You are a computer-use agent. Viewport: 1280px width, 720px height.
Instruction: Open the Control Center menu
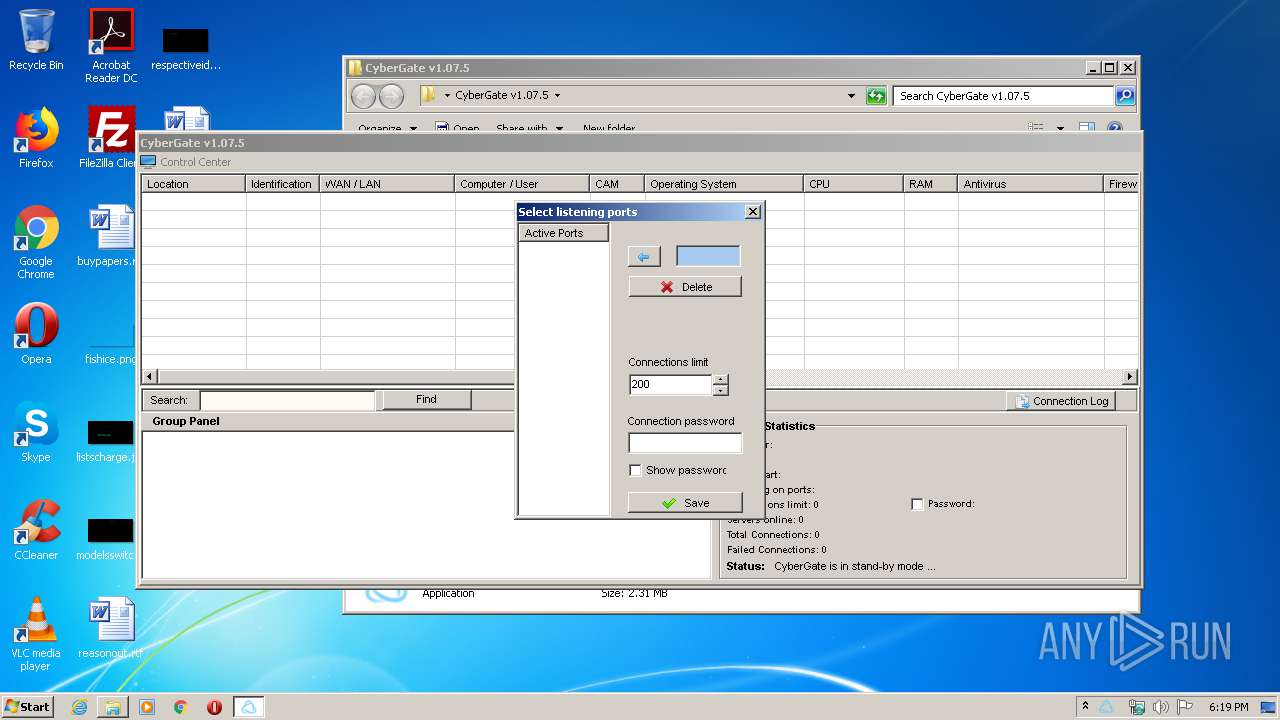(x=186, y=162)
